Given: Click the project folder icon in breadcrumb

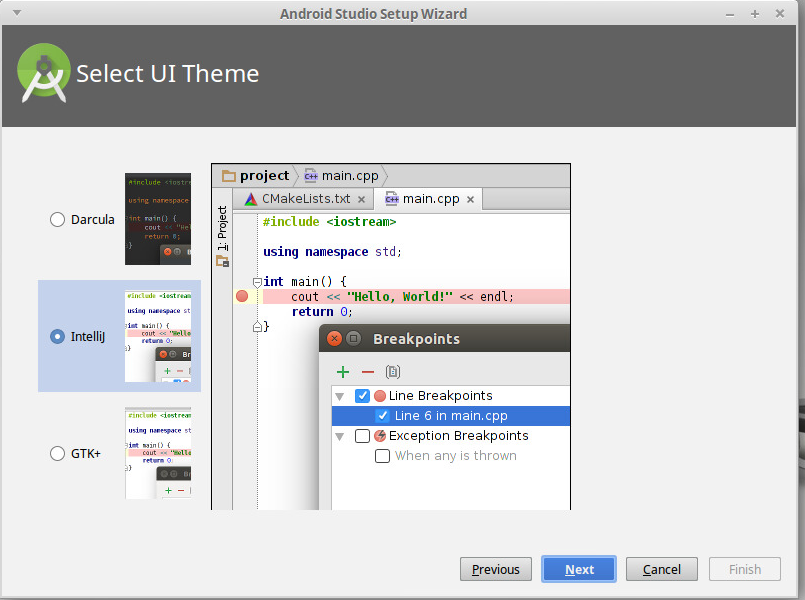Looking at the screenshot, I should tap(228, 176).
